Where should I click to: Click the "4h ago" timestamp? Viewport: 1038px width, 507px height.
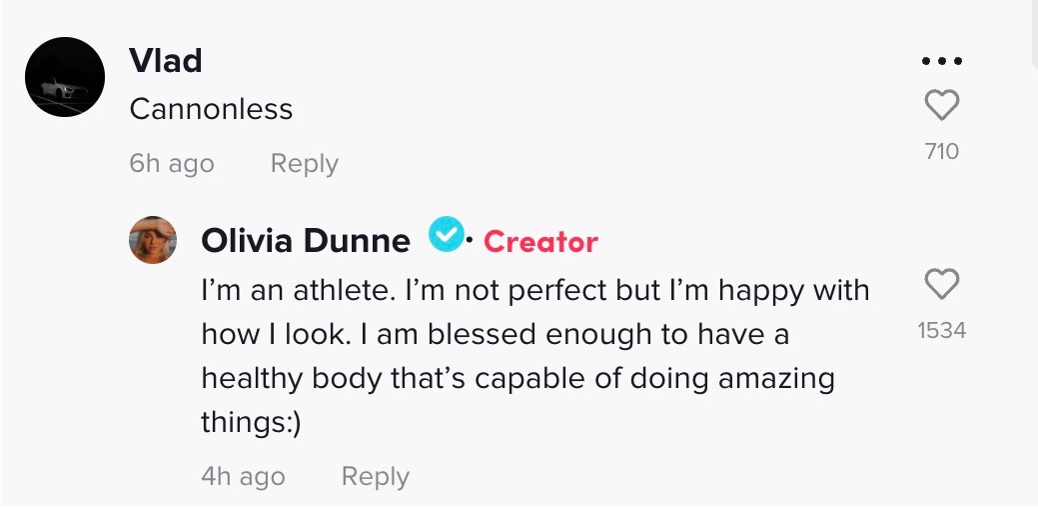243,477
